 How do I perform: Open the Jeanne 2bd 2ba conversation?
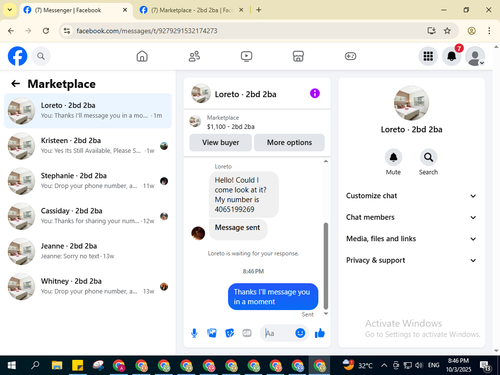[x=88, y=251]
